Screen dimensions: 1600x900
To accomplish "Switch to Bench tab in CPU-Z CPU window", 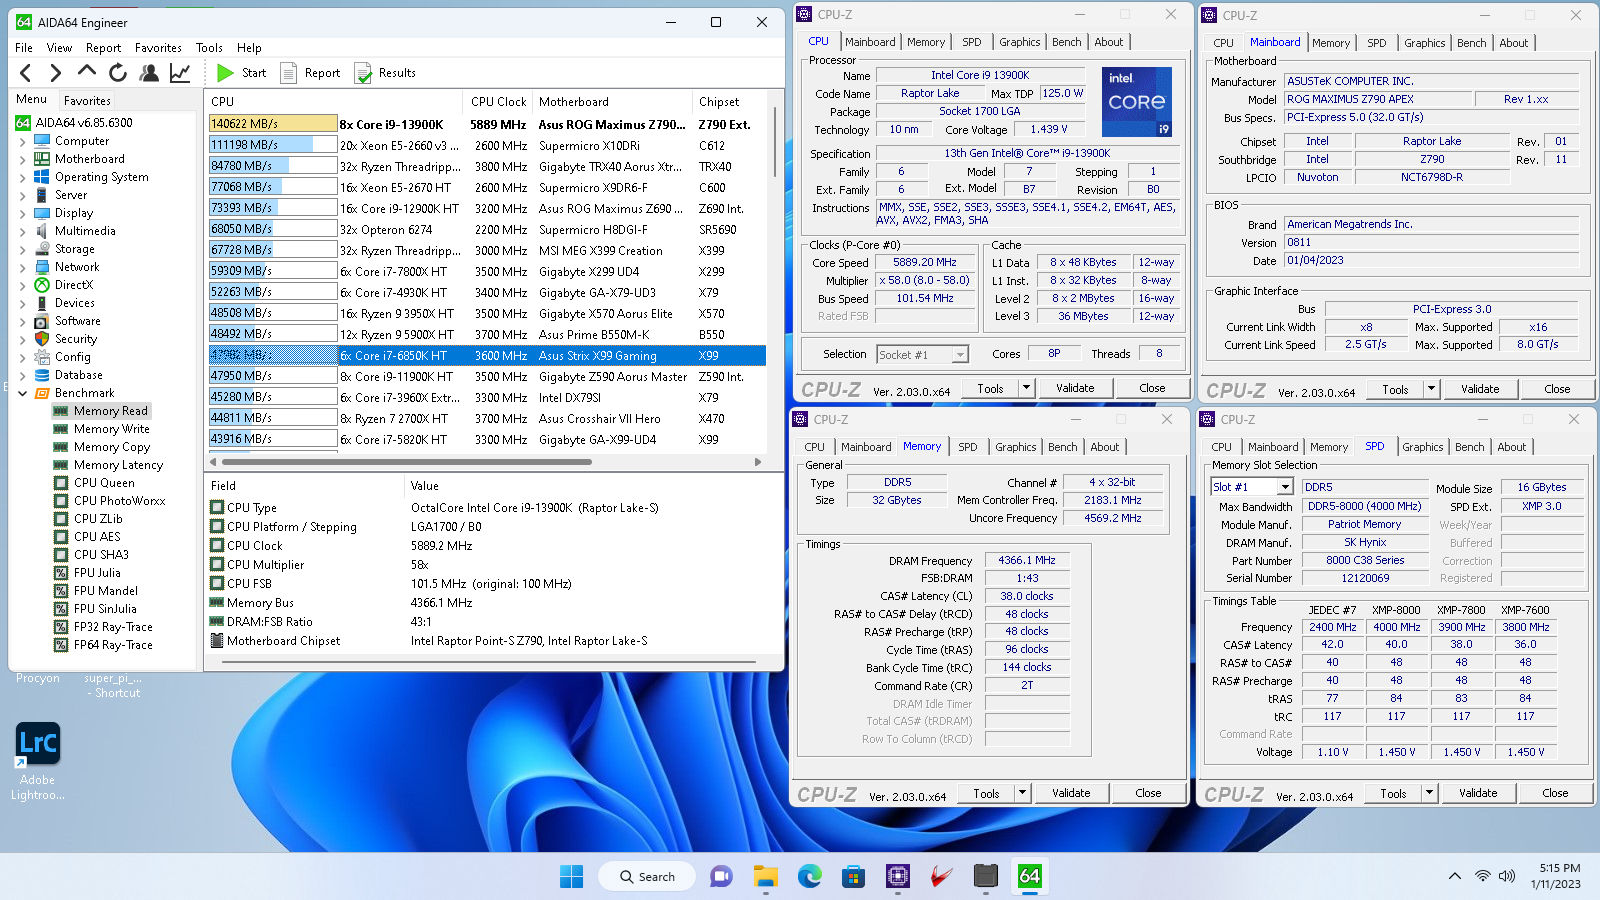I will 1066,42.
